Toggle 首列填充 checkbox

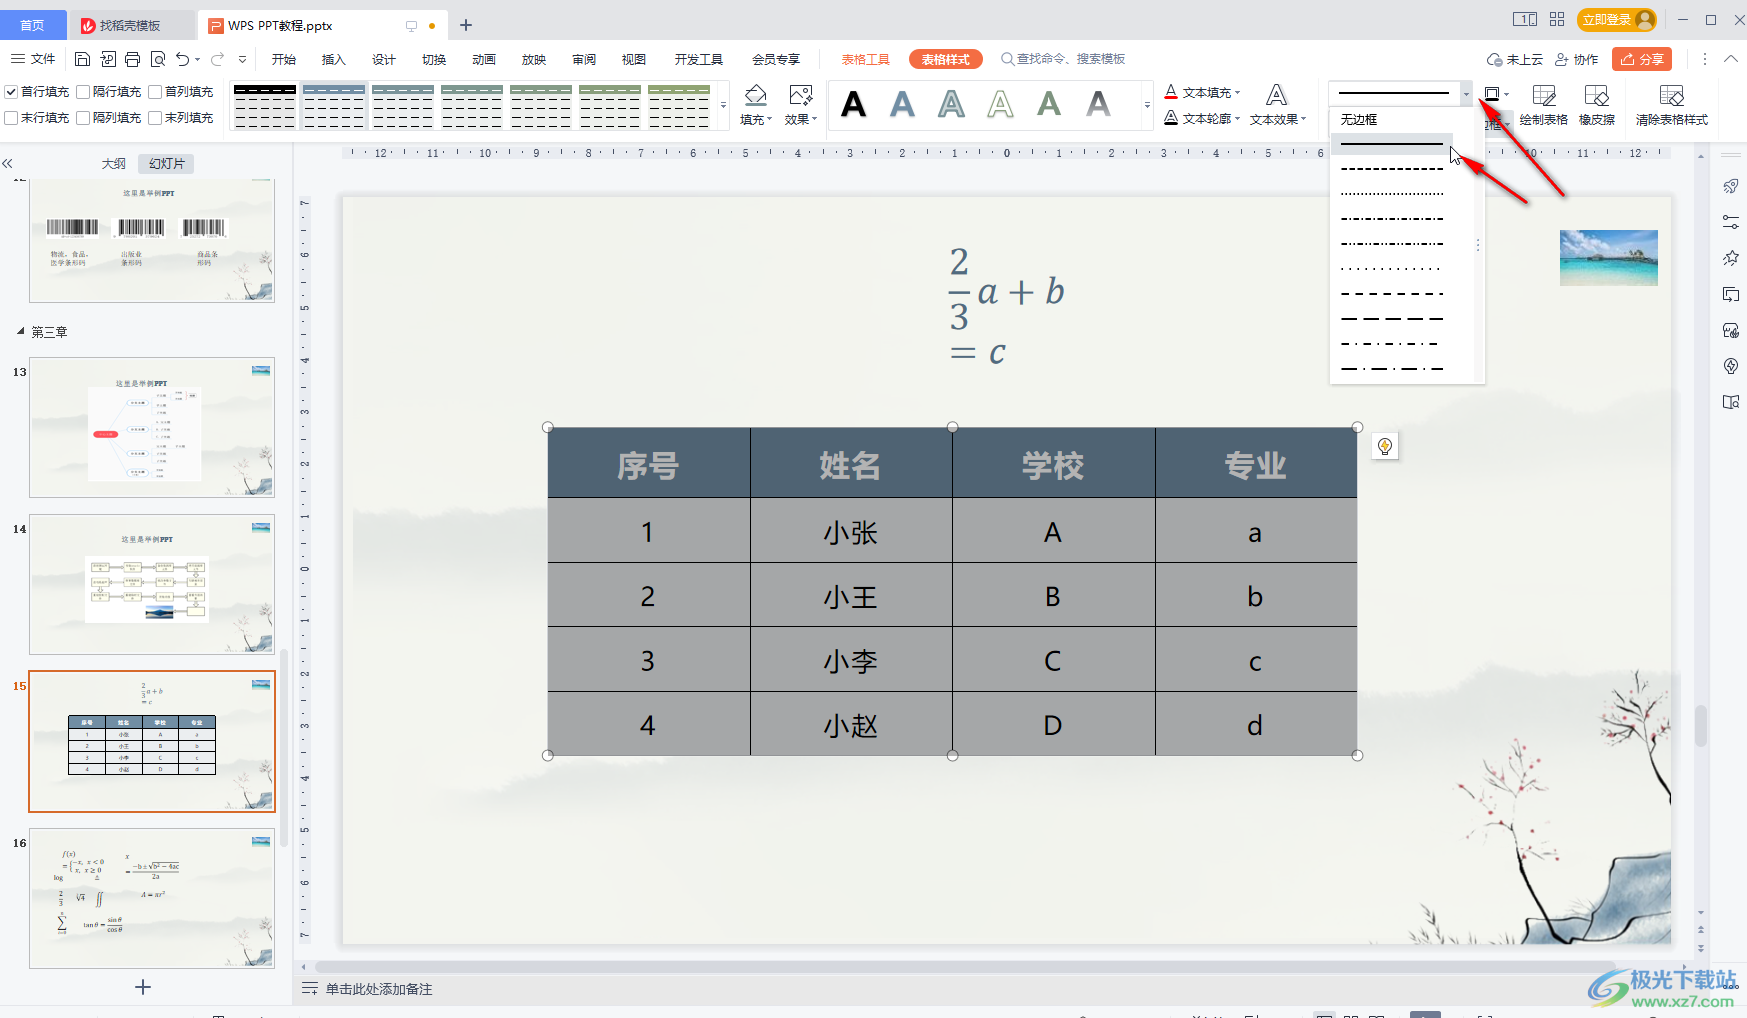[x=155, y=92]
